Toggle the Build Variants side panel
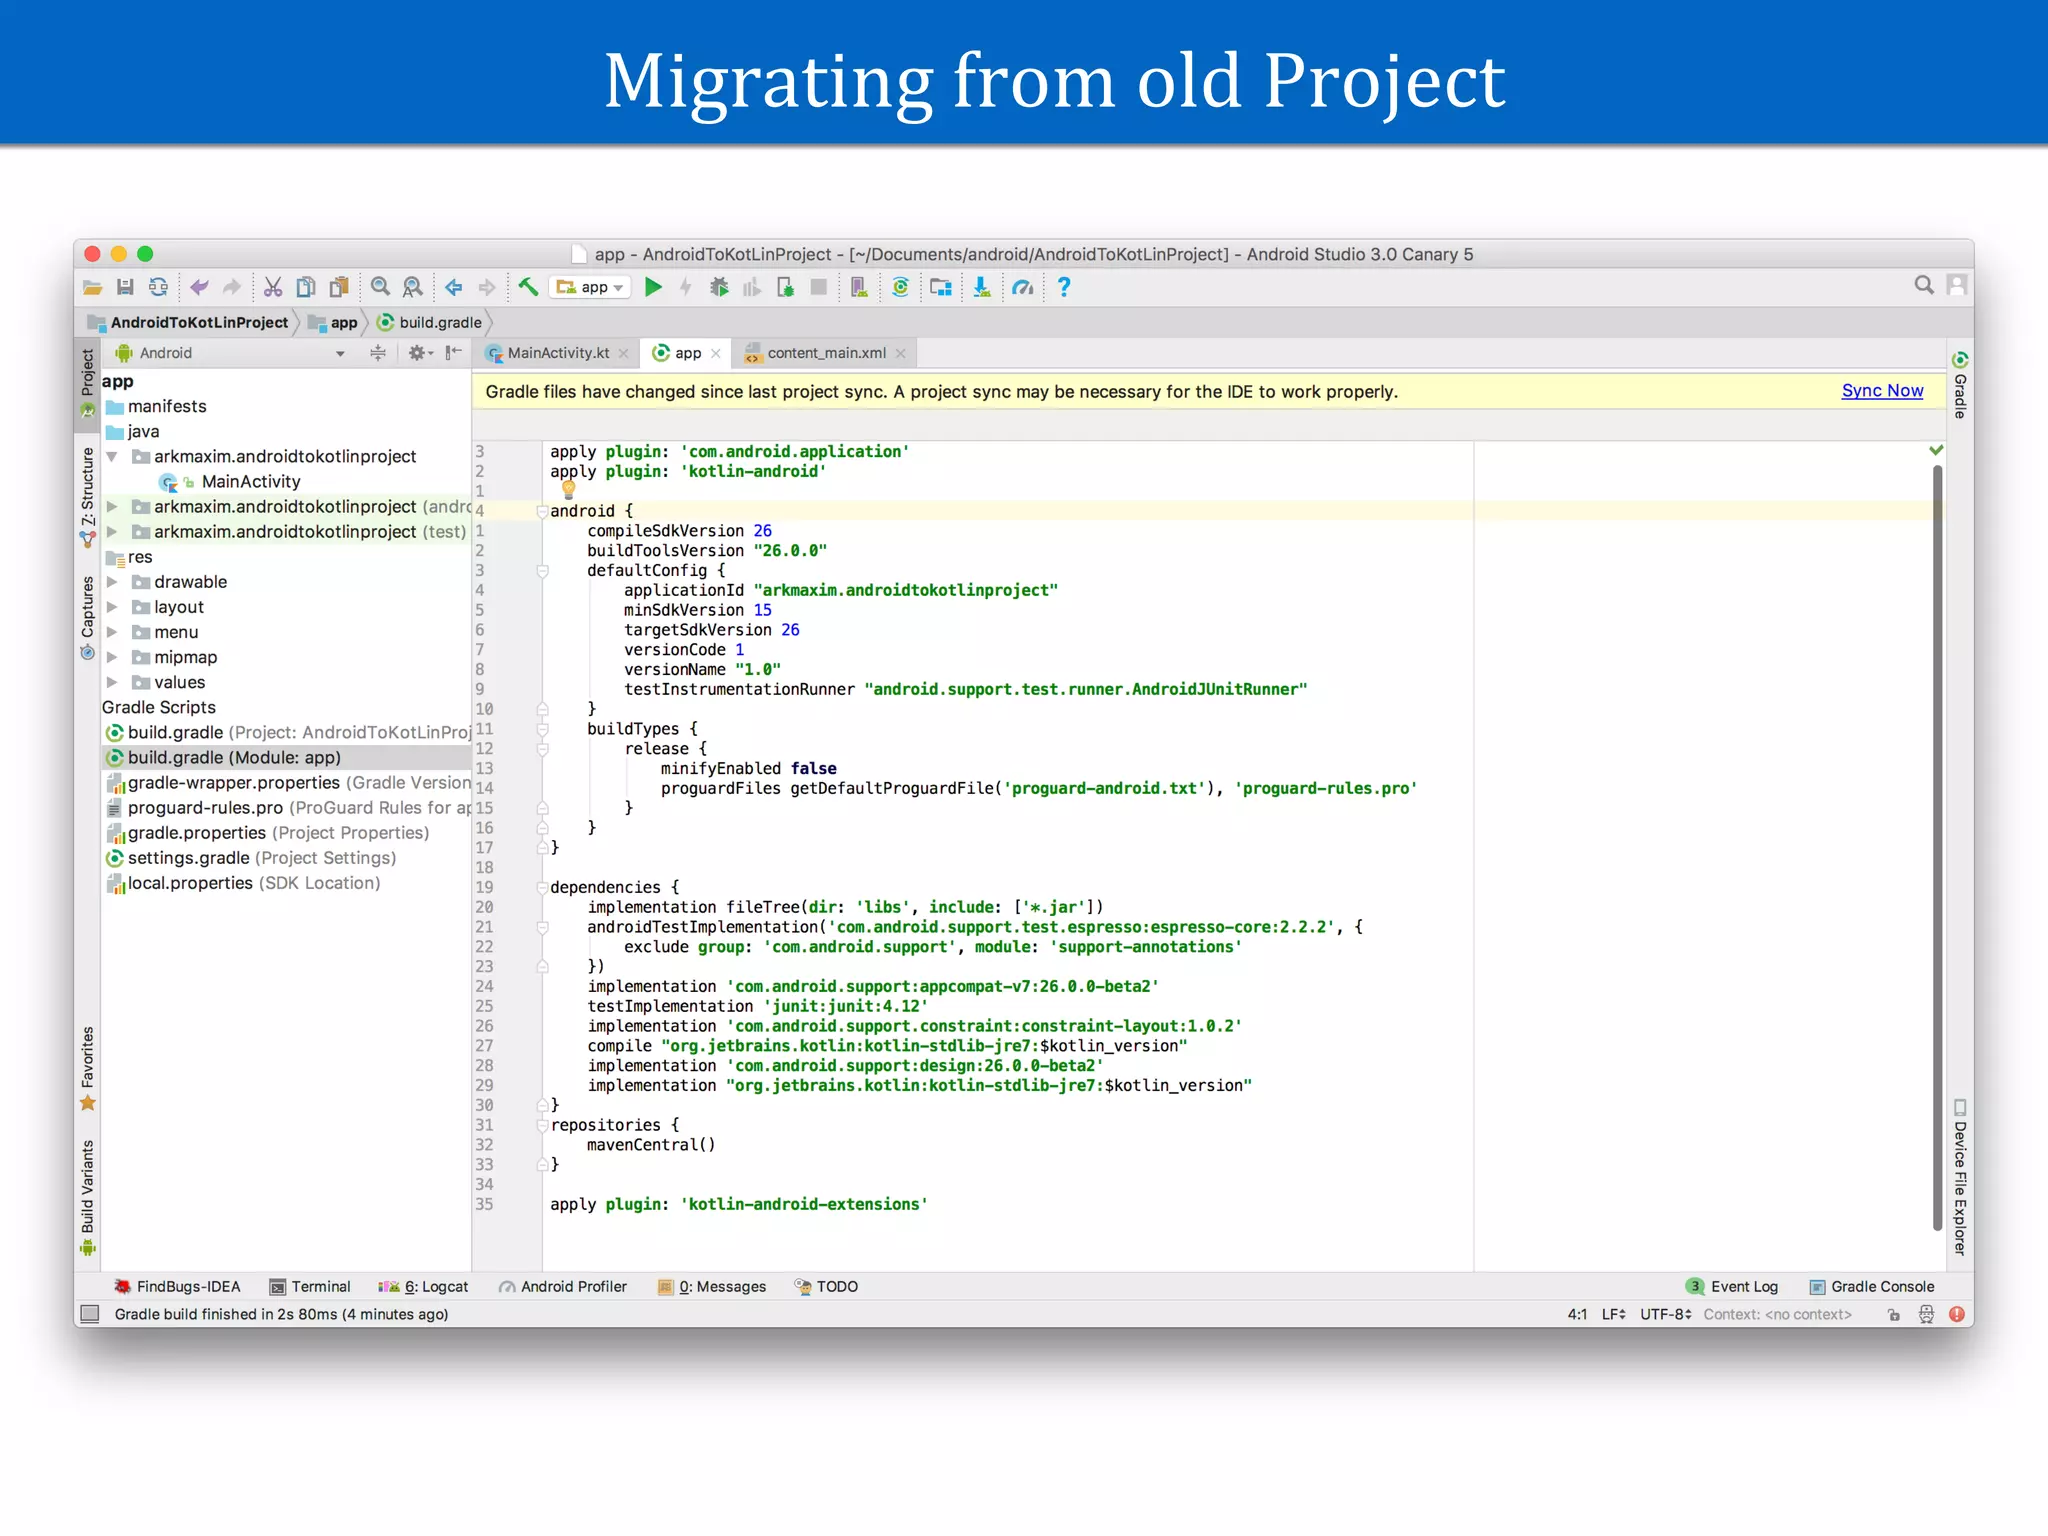 coord(87,1198)
